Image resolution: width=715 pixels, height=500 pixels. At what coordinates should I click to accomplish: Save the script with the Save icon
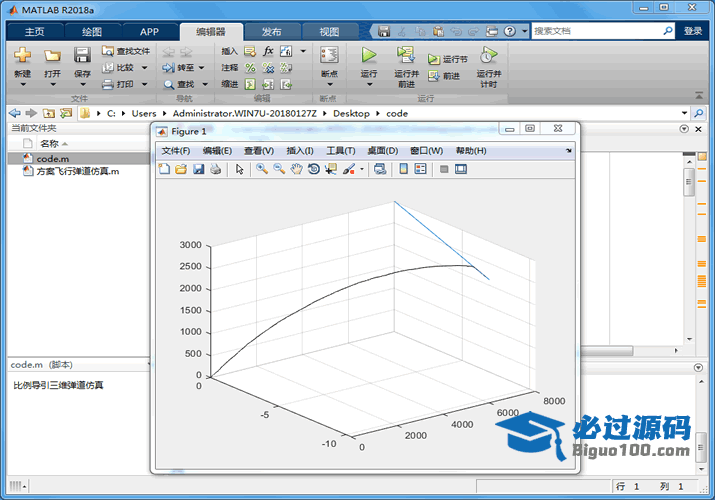82,55
